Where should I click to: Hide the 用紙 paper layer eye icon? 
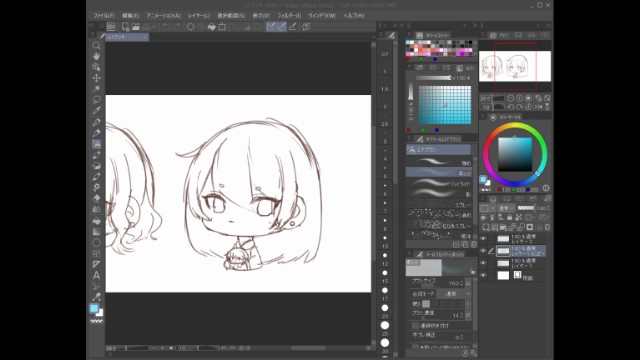483,276
